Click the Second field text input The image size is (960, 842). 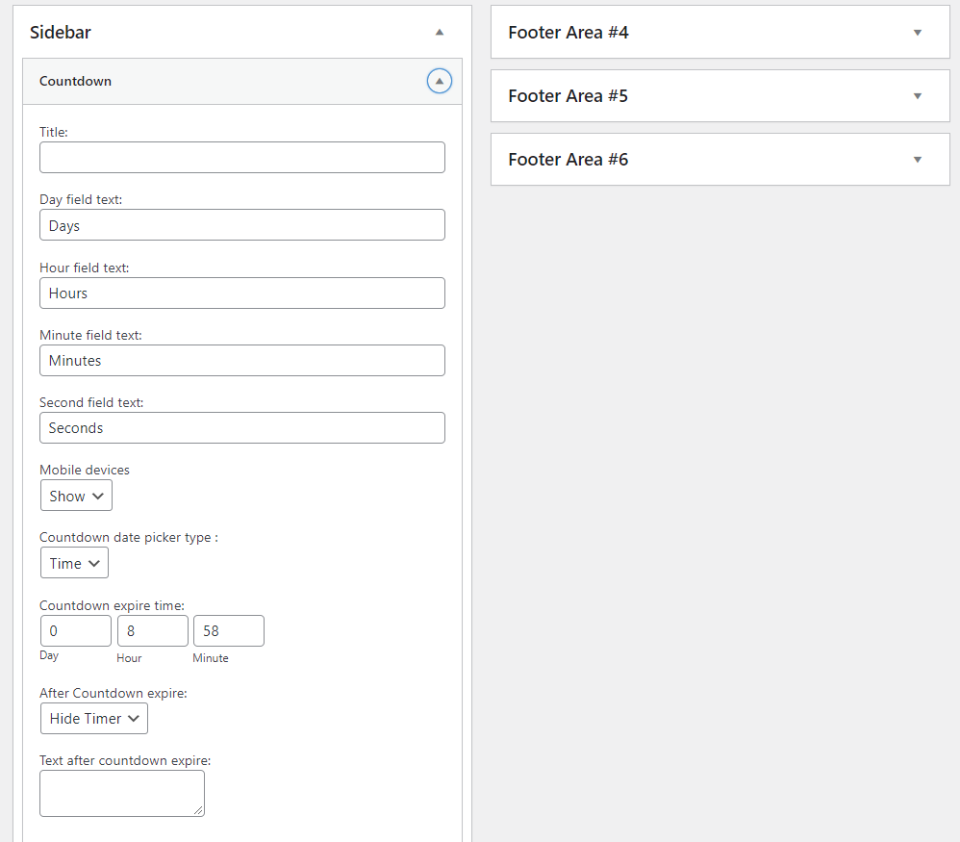point(242,428)
